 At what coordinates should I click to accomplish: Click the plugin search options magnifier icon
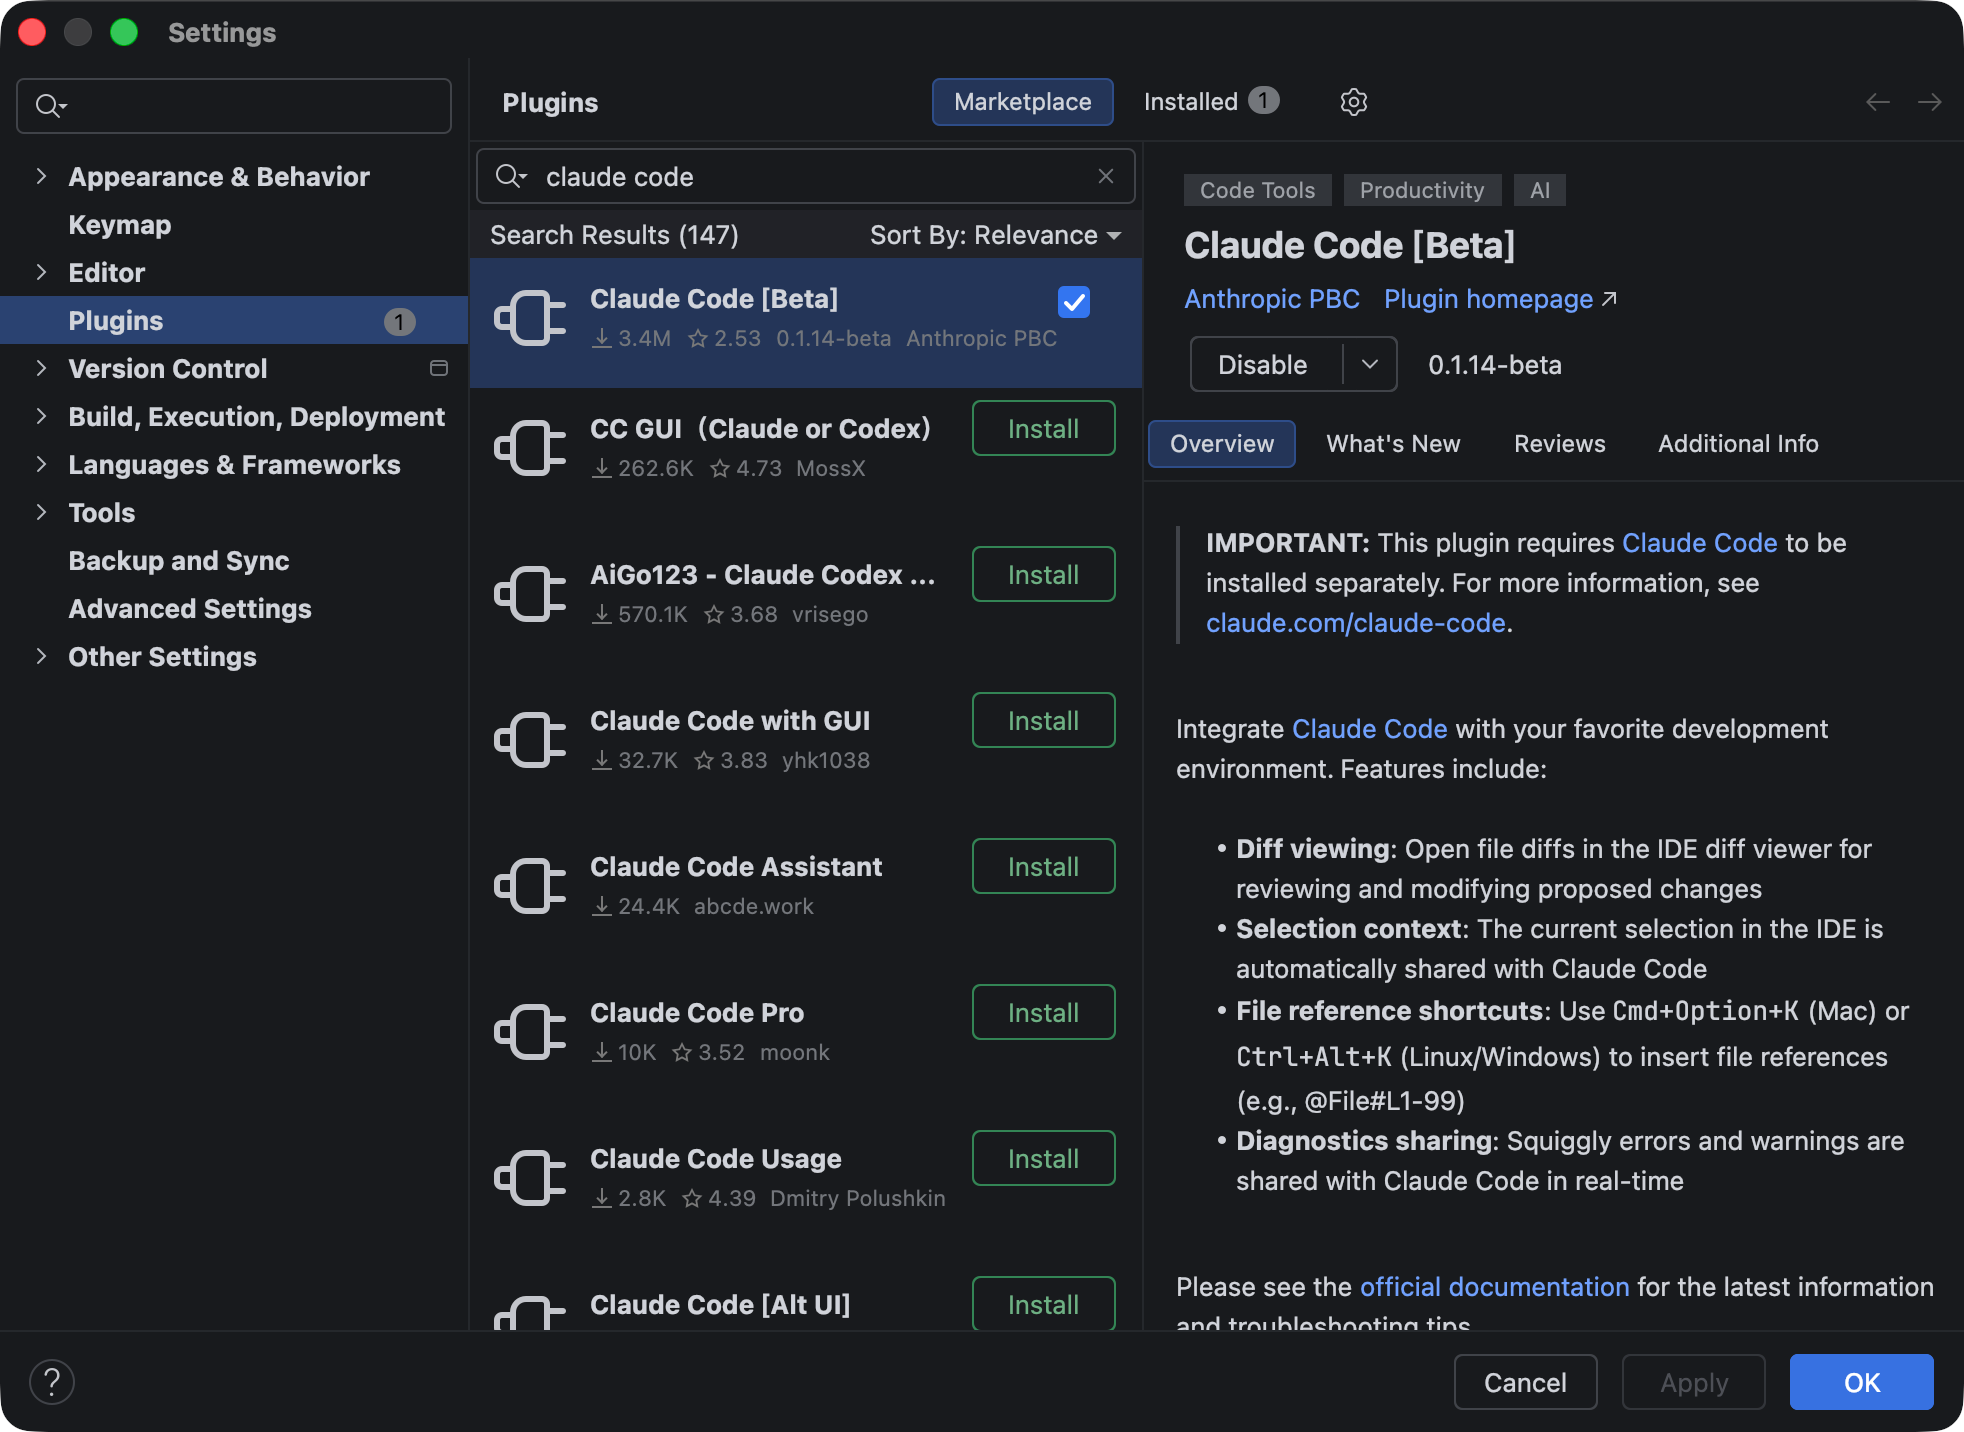tap(511, 176)
